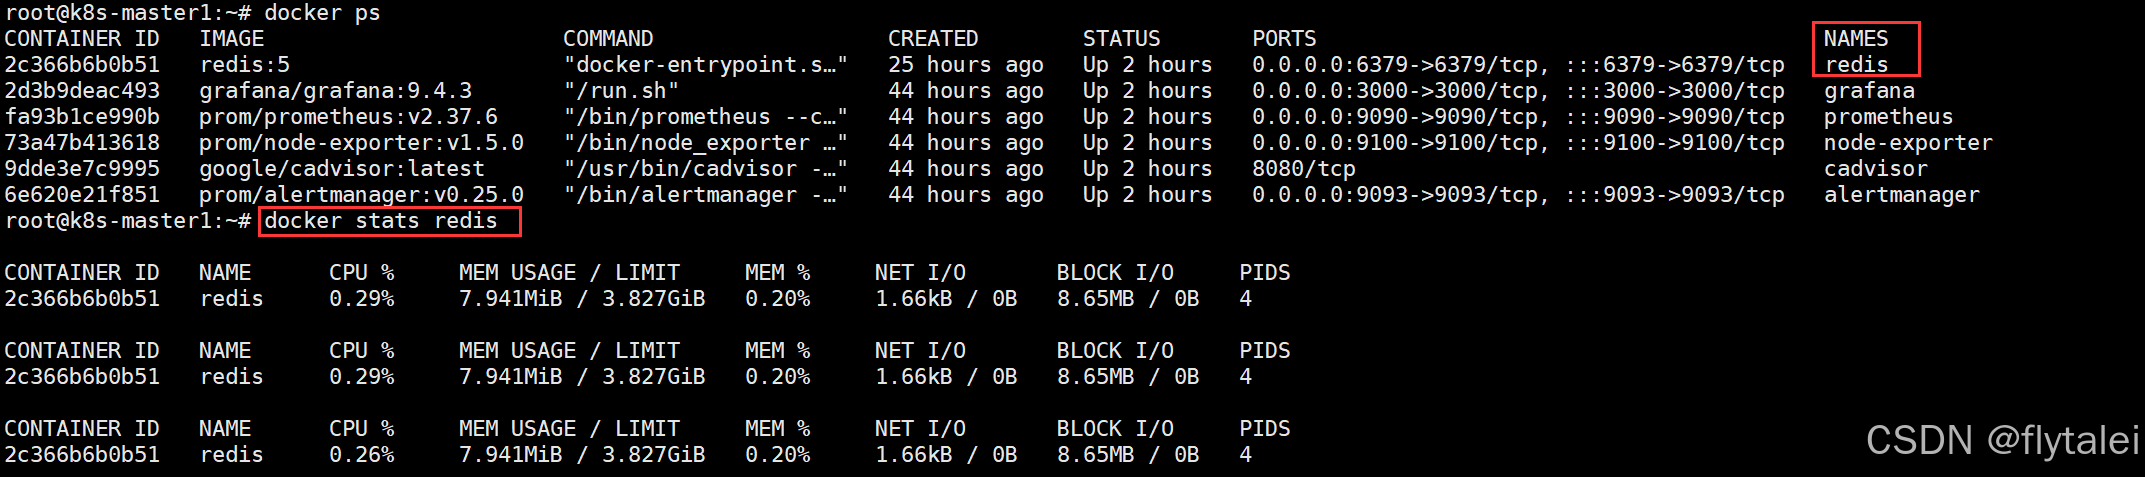Click redis ports 6379->6379/tcp mapping
Image resolution: width=2145 pixels, height=477 pixels.
tap(1518, 65)
